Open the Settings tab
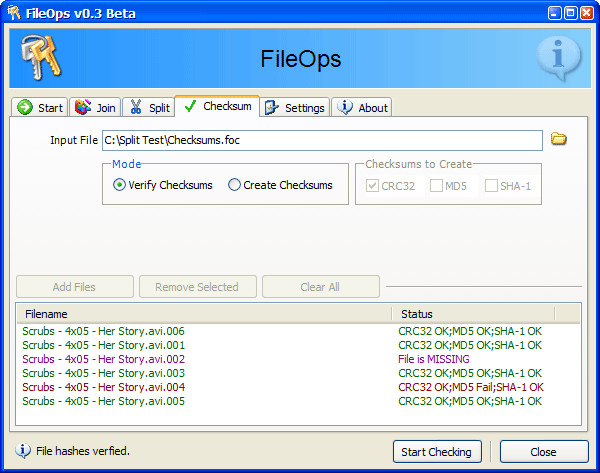The height and width of the screenshot is (473, 600). 295,107
